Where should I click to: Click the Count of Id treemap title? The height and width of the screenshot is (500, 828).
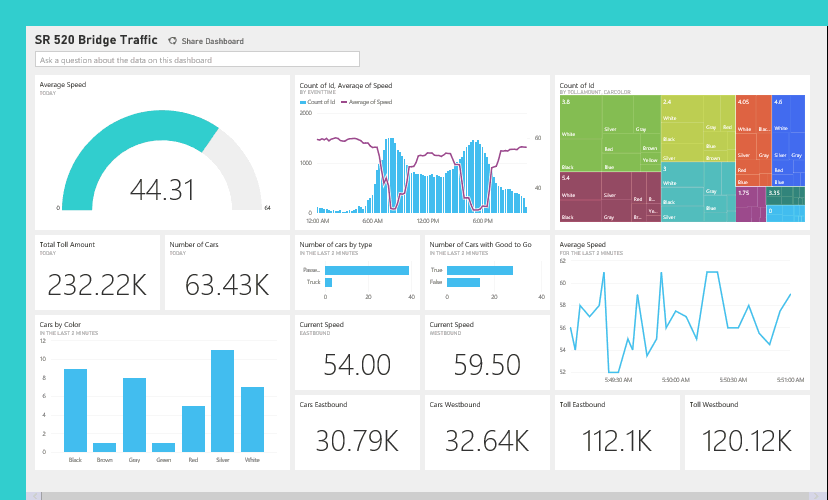(x=577, y=85)
